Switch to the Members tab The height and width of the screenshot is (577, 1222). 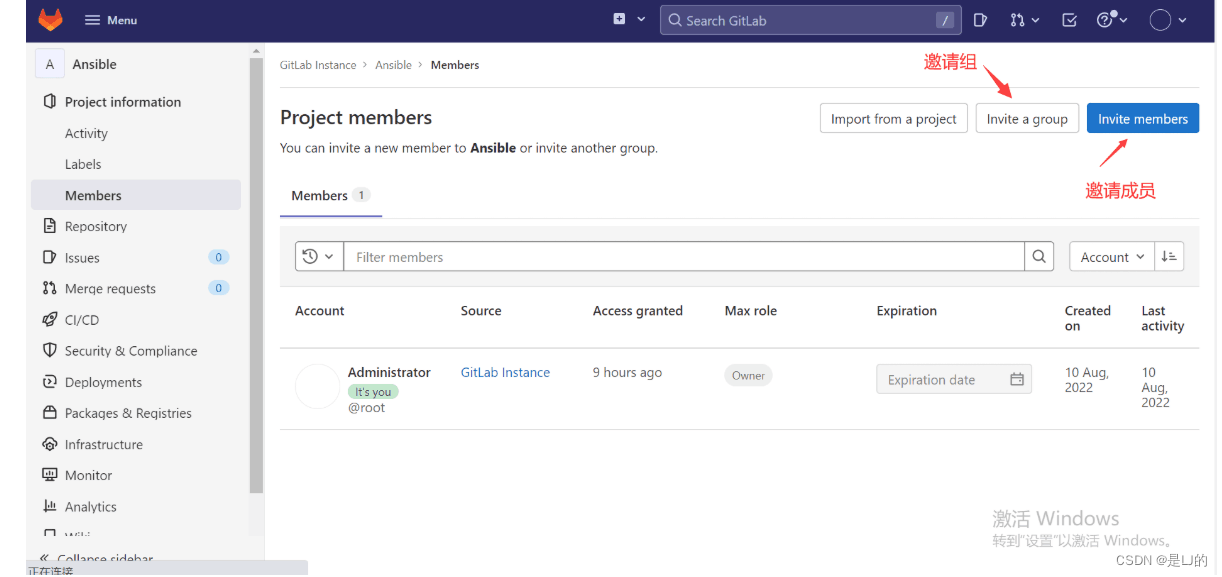[331, 195]
